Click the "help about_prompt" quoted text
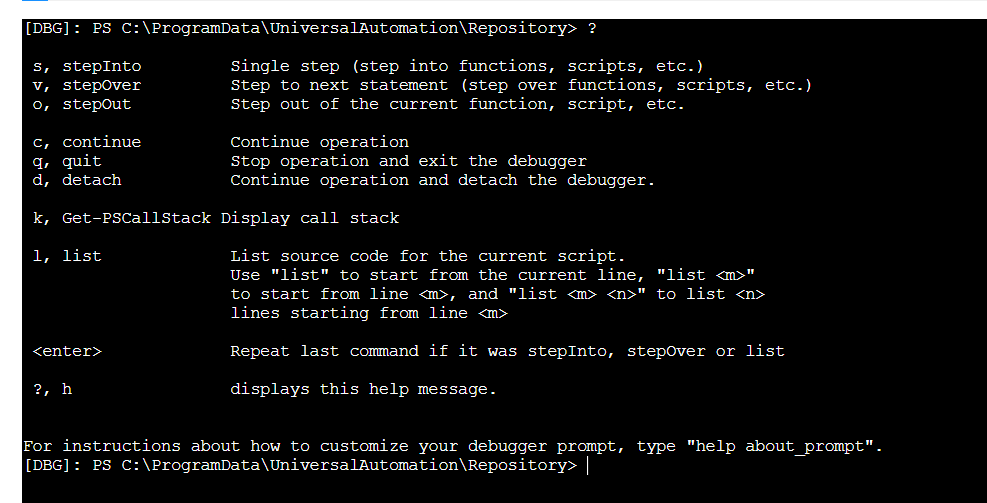The width and height of the screenshot is (987, 503). click(x=775, y=446)
